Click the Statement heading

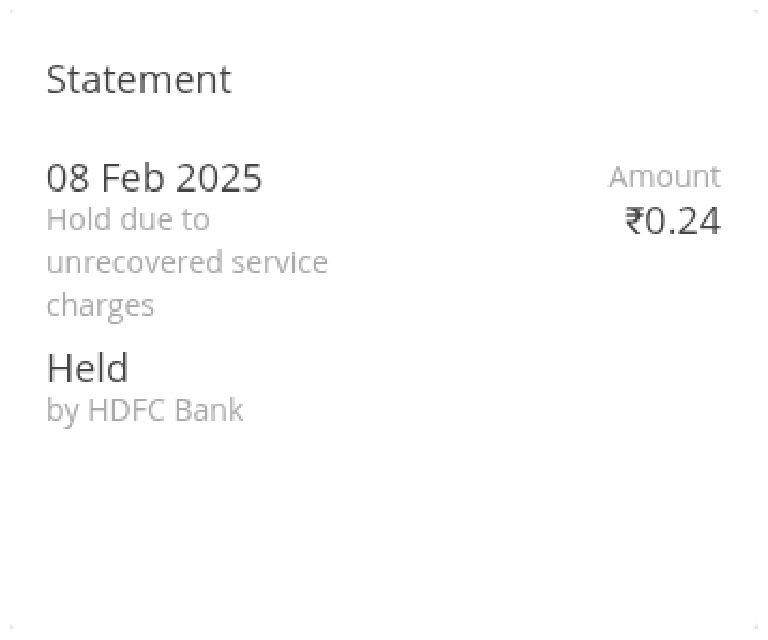[139, 80]
